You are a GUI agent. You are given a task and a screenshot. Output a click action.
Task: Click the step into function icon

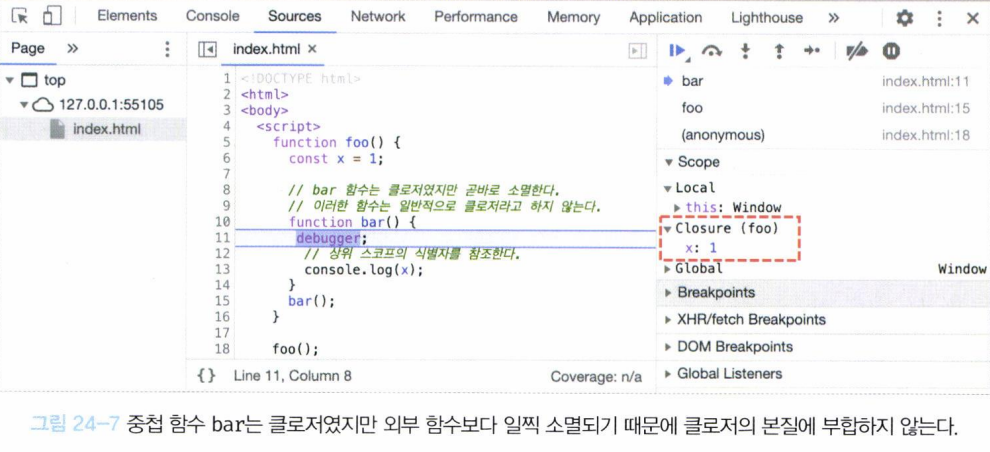point(745,50)
